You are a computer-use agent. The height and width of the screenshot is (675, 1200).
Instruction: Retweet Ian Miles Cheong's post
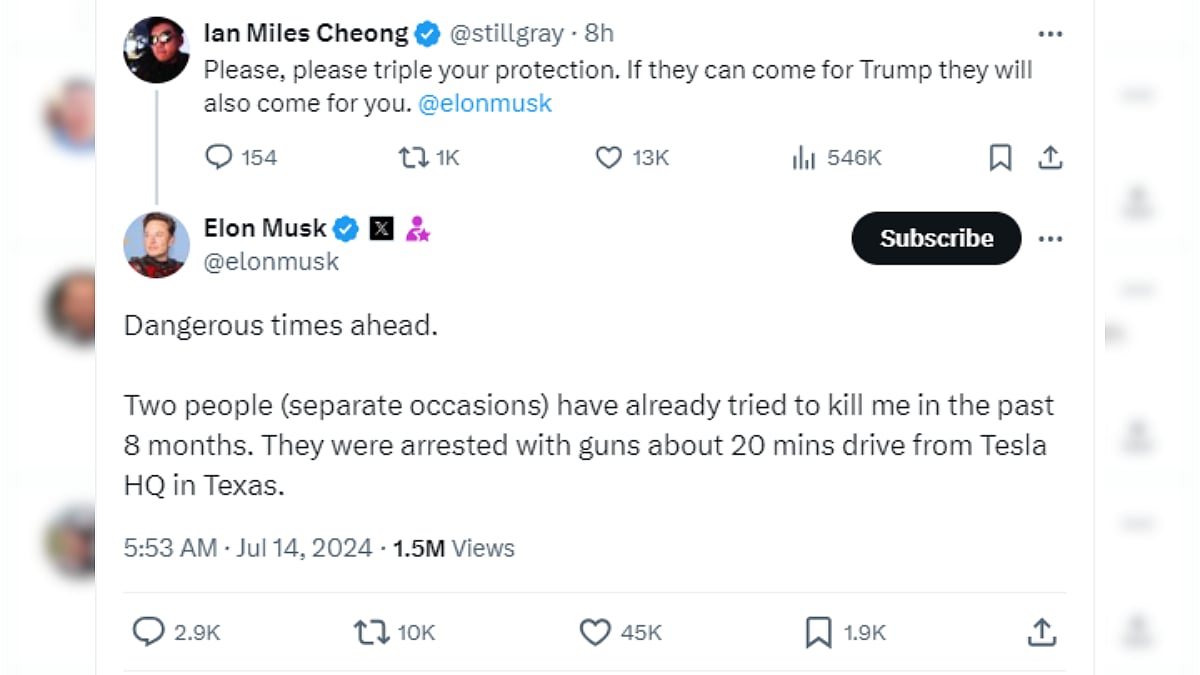413,157
